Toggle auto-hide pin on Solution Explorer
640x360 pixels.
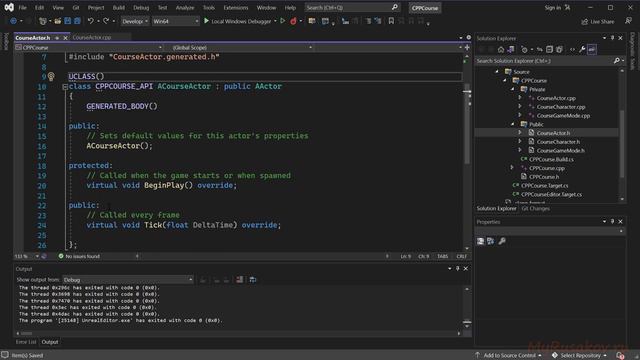612,38
